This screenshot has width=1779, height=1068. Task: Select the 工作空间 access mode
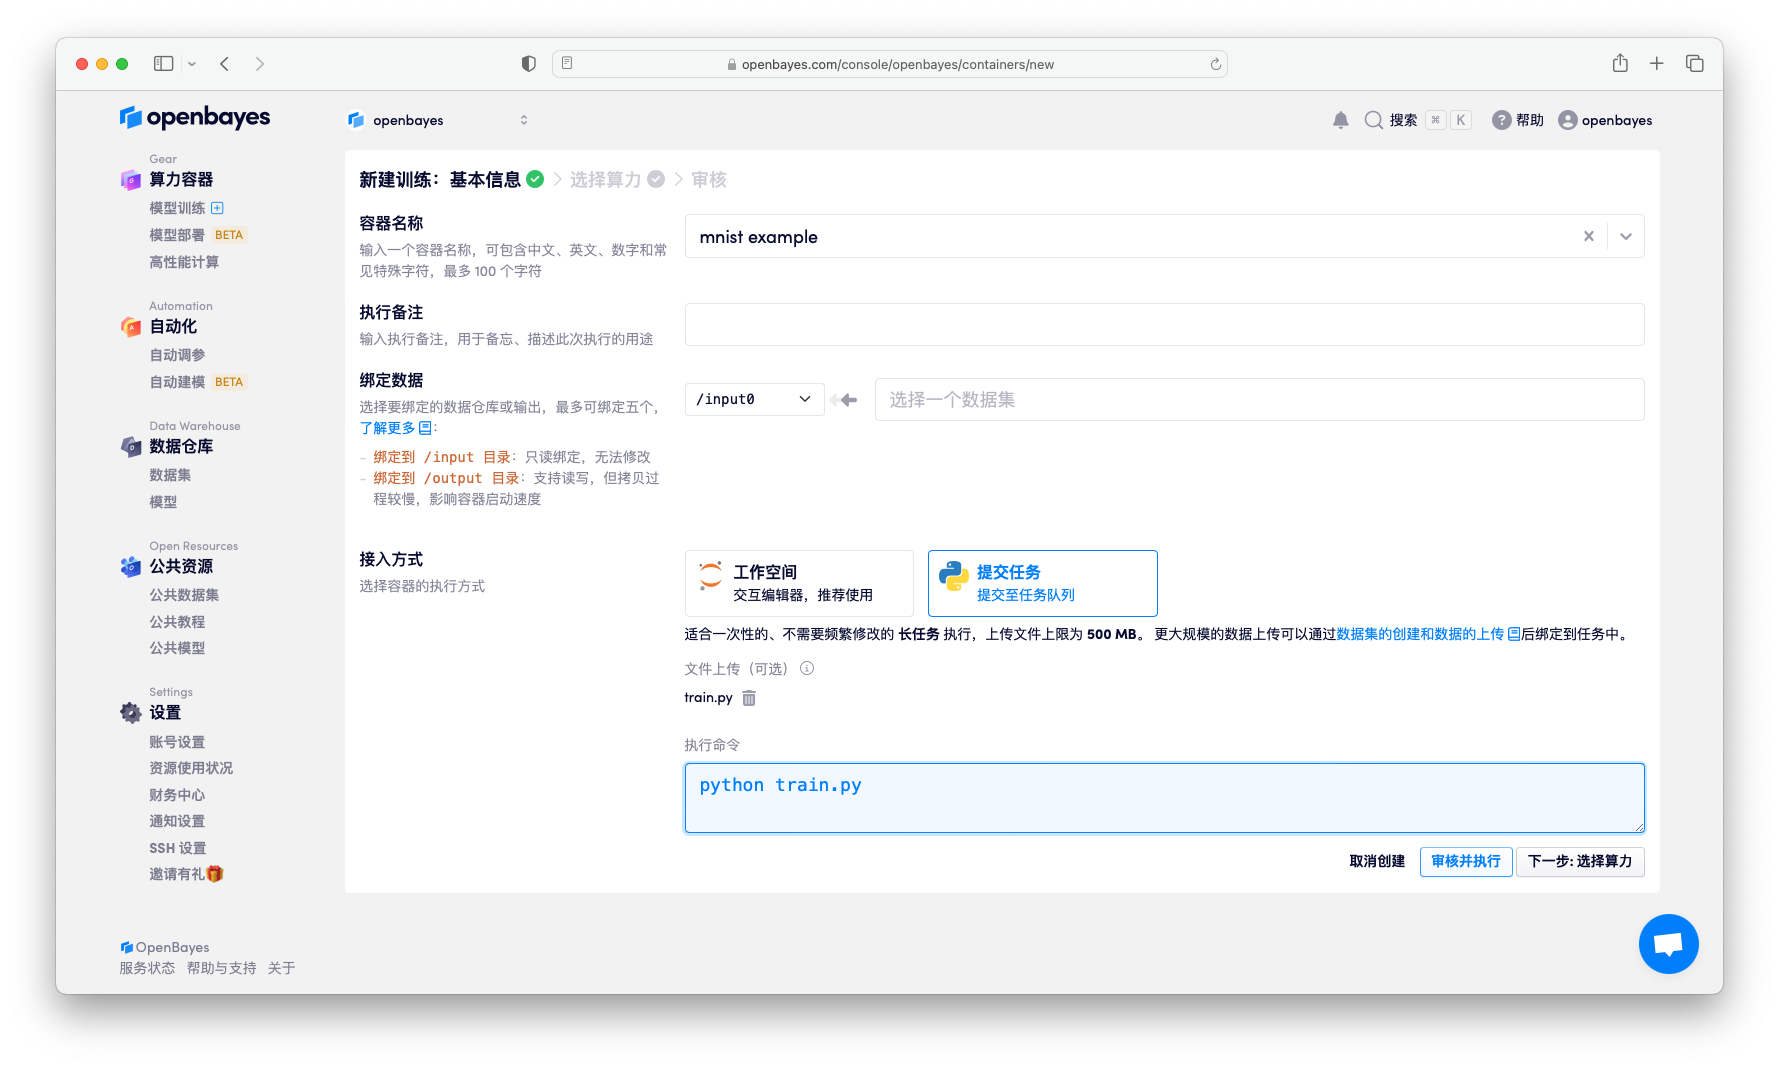point(799,583)
